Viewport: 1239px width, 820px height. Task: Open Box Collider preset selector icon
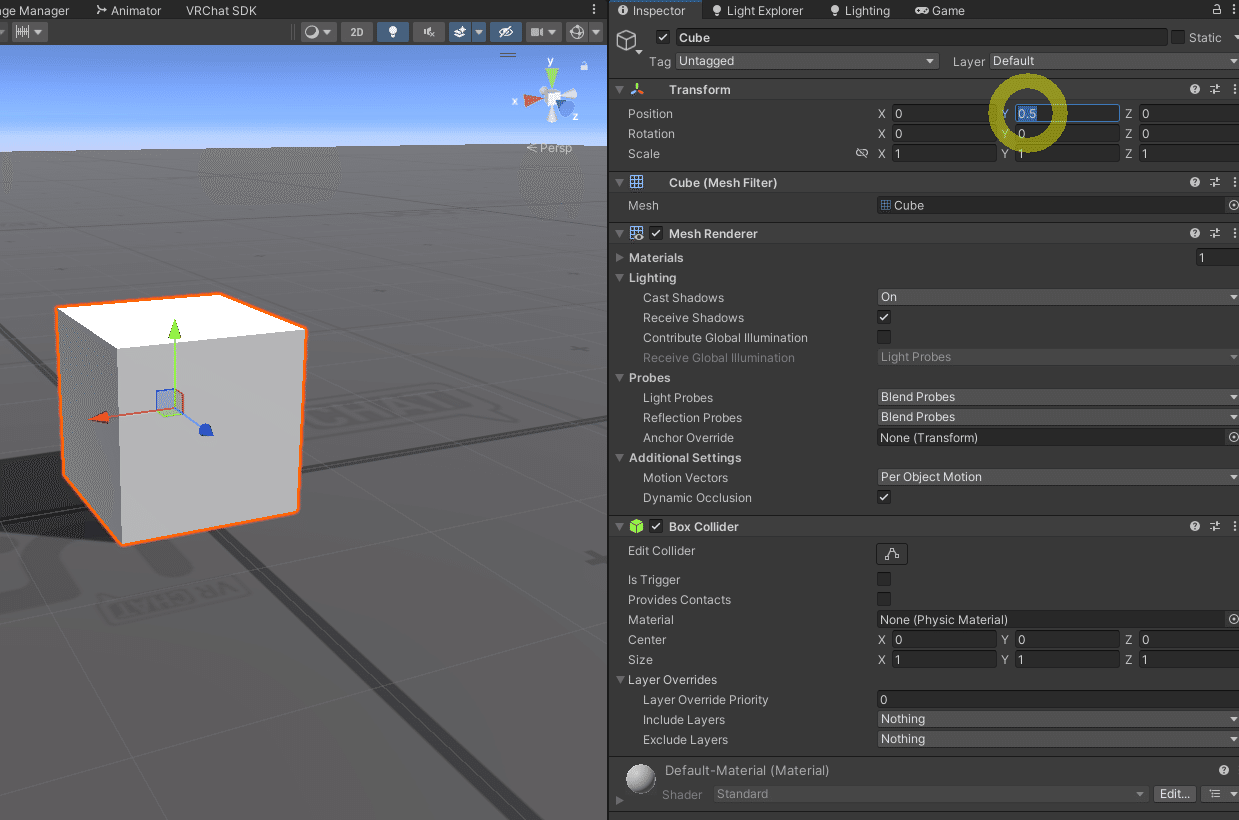coord(1215,527)
